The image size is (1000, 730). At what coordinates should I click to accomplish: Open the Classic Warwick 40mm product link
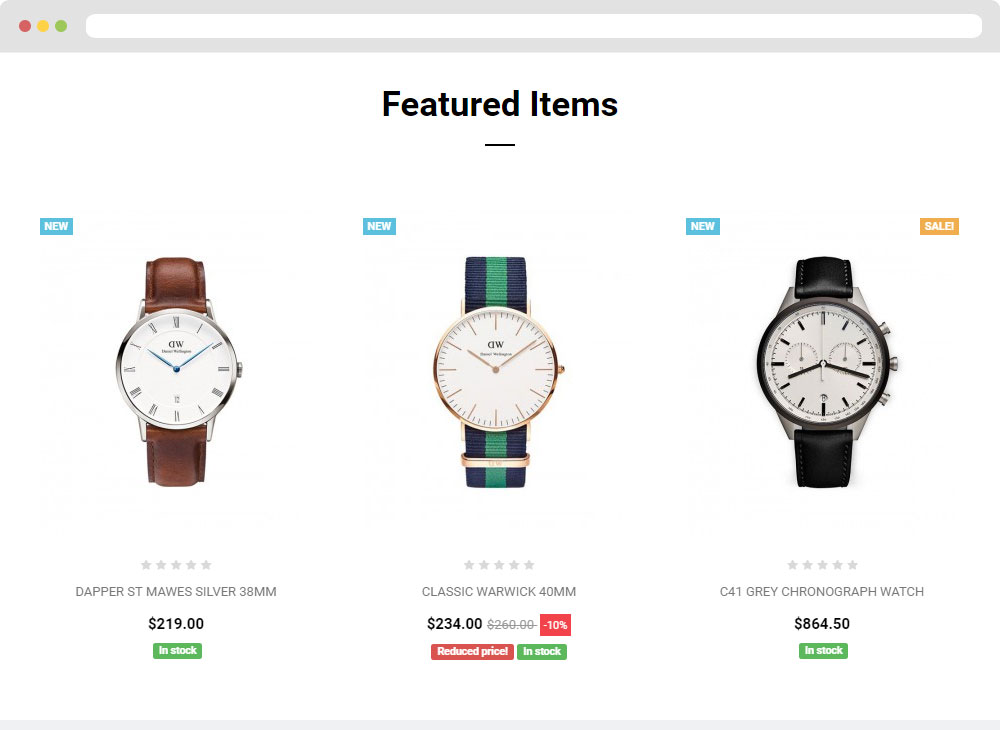[x=499, y=592]
